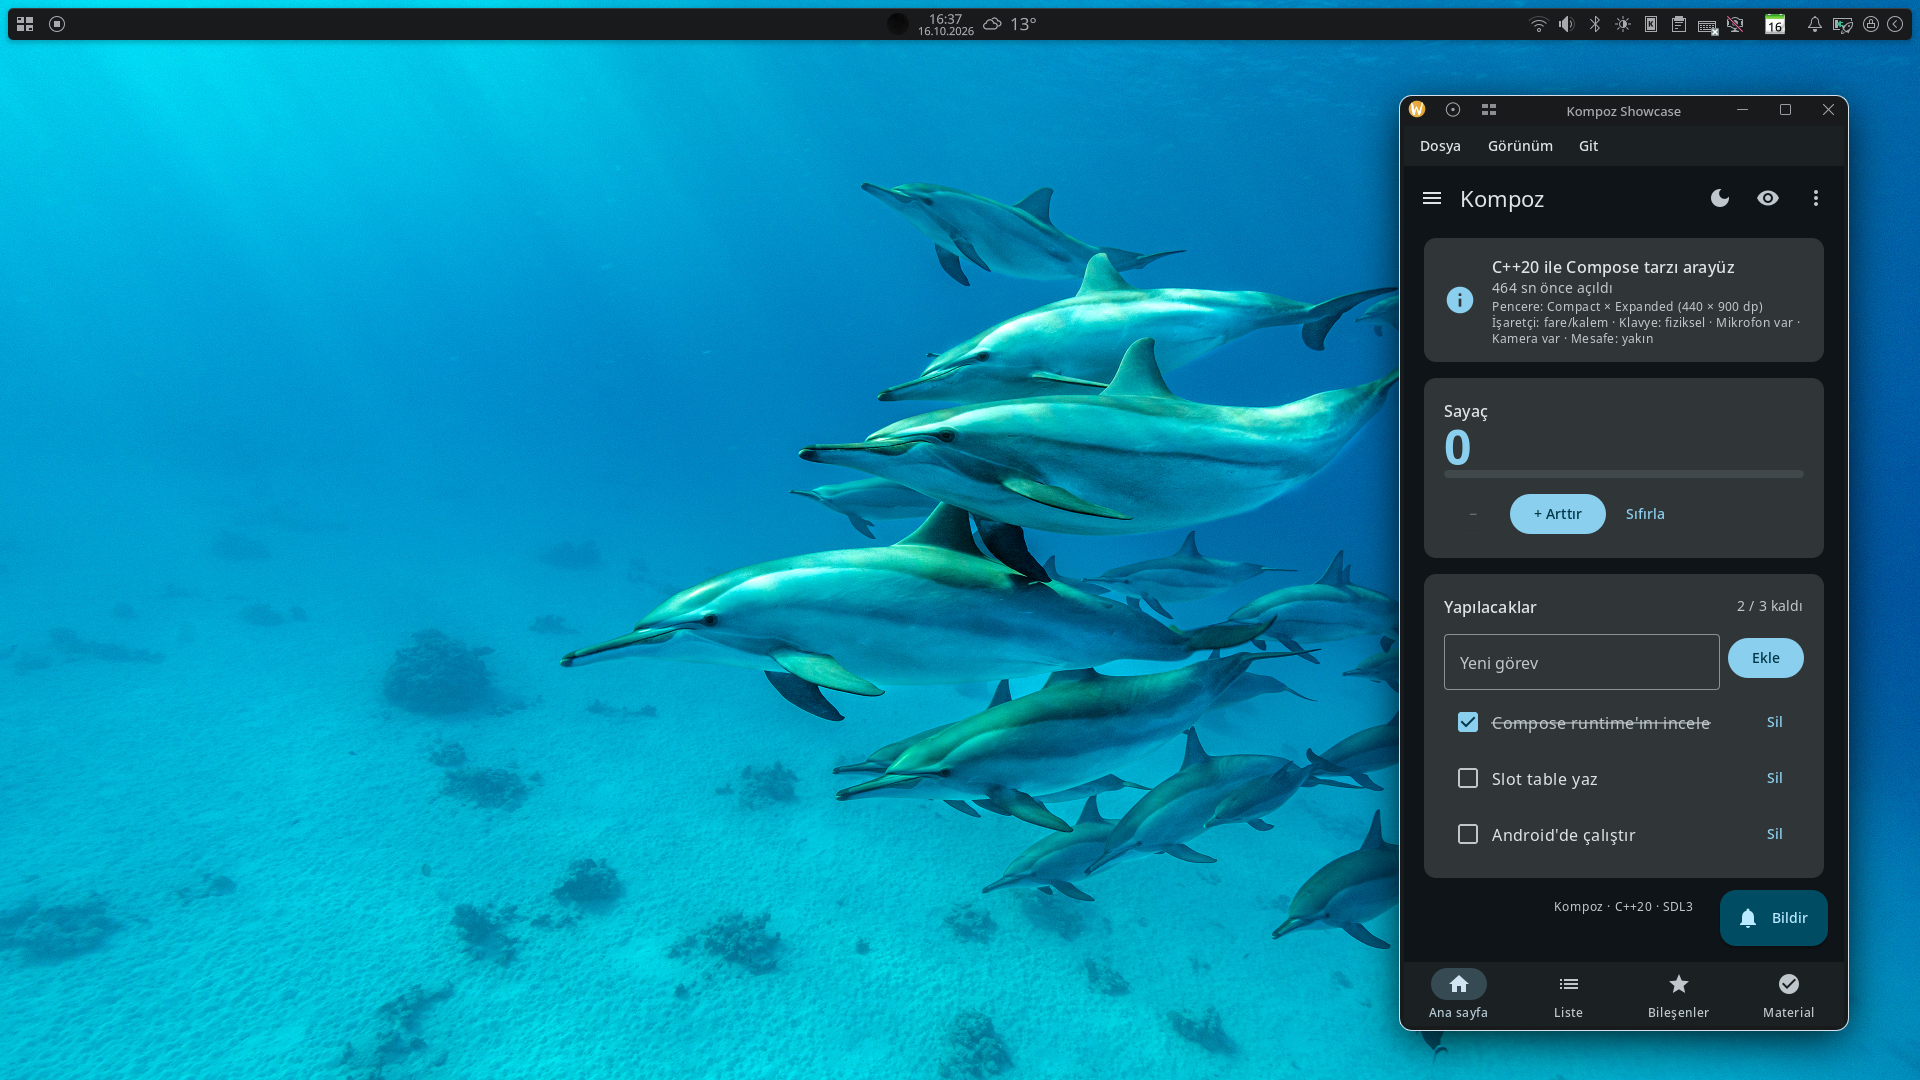This screenshot has height=1080, width=1920.
Task: Click the circle-dot pin icon in the title bar
Action: coord(1453,110)
